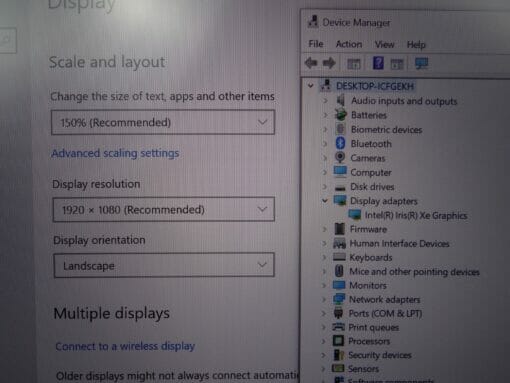Select the Sensors label
The image size is (510, 383).
pyautogui.click(x=363, y=369)
